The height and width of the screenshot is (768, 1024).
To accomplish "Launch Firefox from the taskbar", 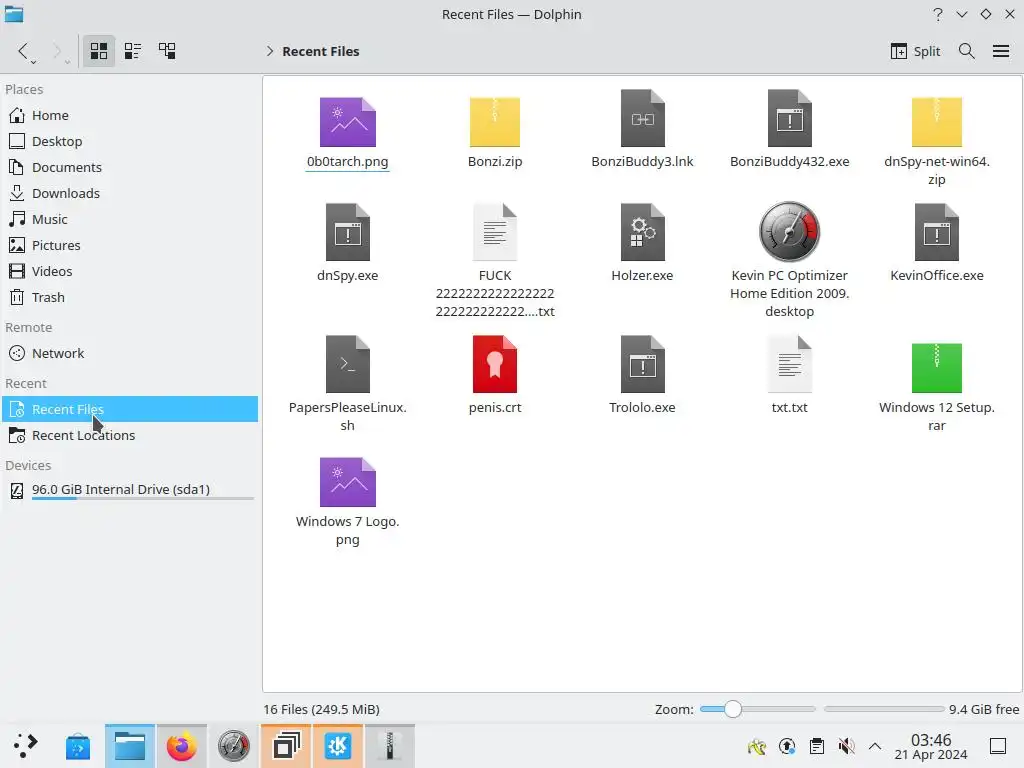I will (x=182, y=746).
